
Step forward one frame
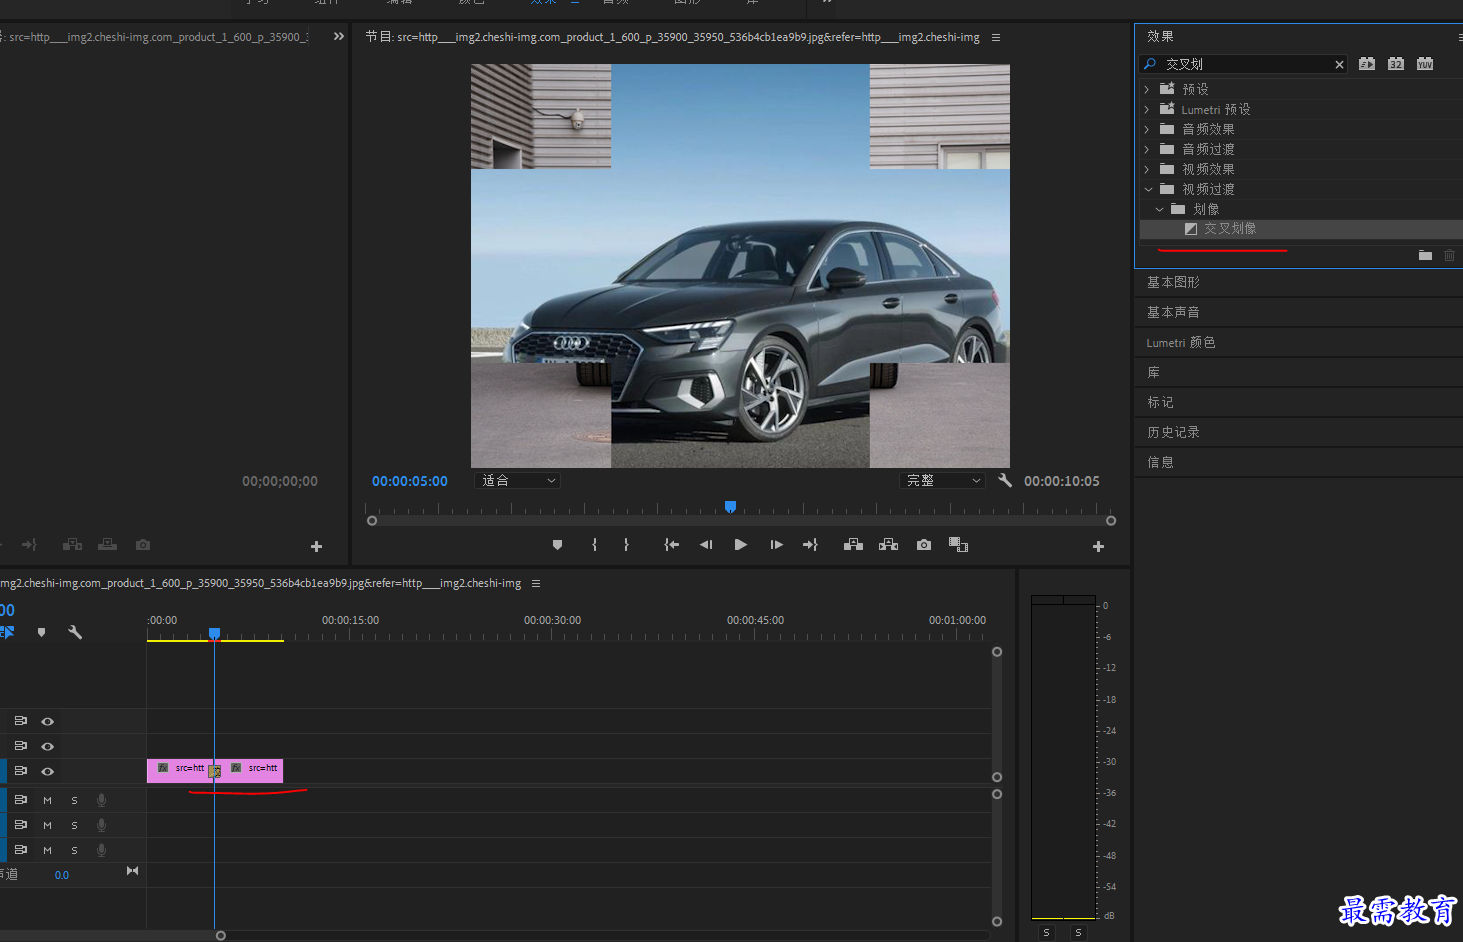[776, 545]
